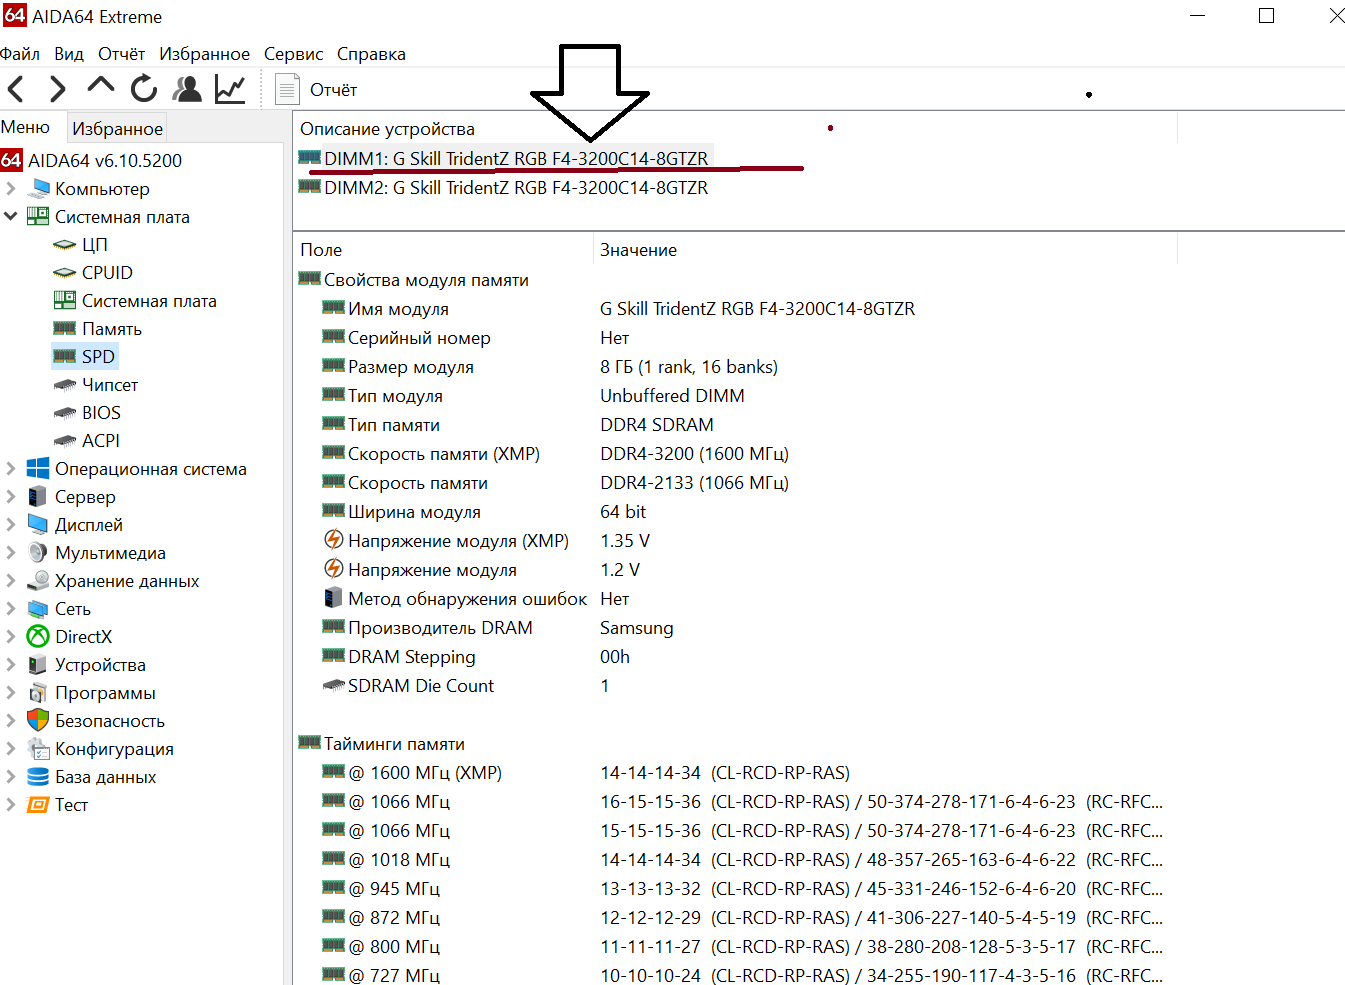The image size is (1345, 985).
Task: Expand the Мультимедиа tree node
Action: click(x=11, y=552)
